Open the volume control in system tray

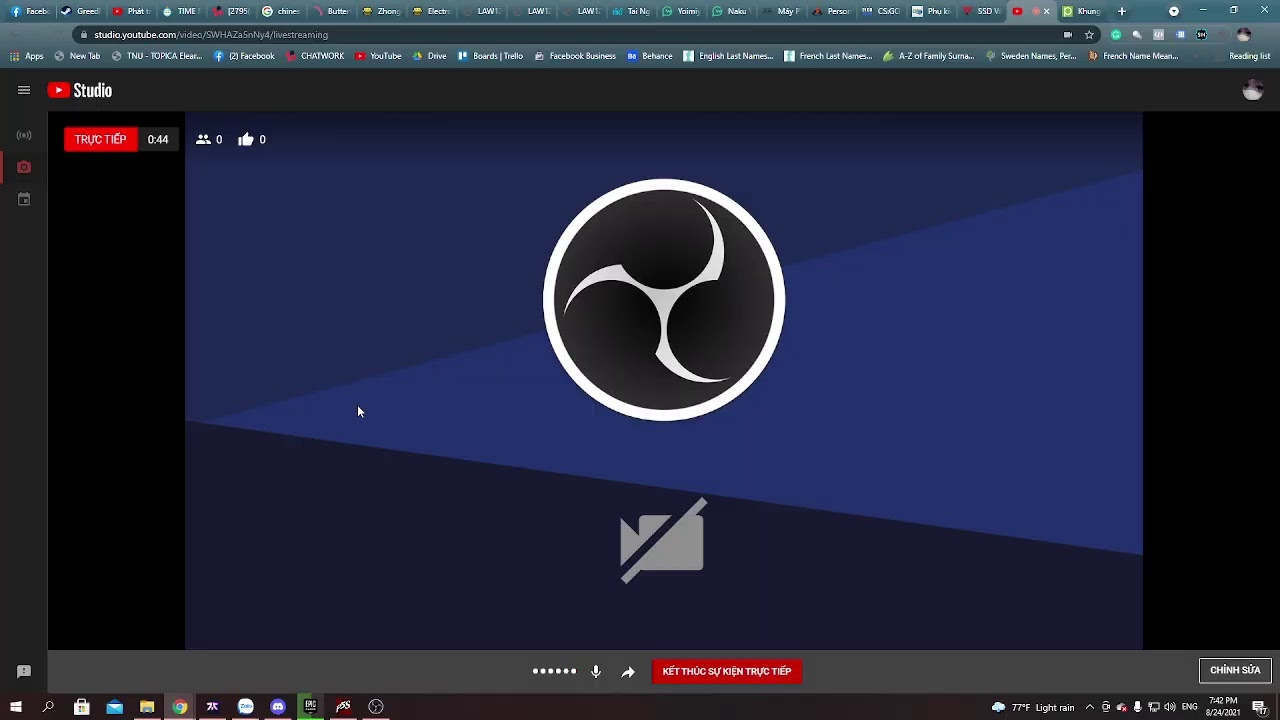pyautogui.click(x=1170, y=707)
